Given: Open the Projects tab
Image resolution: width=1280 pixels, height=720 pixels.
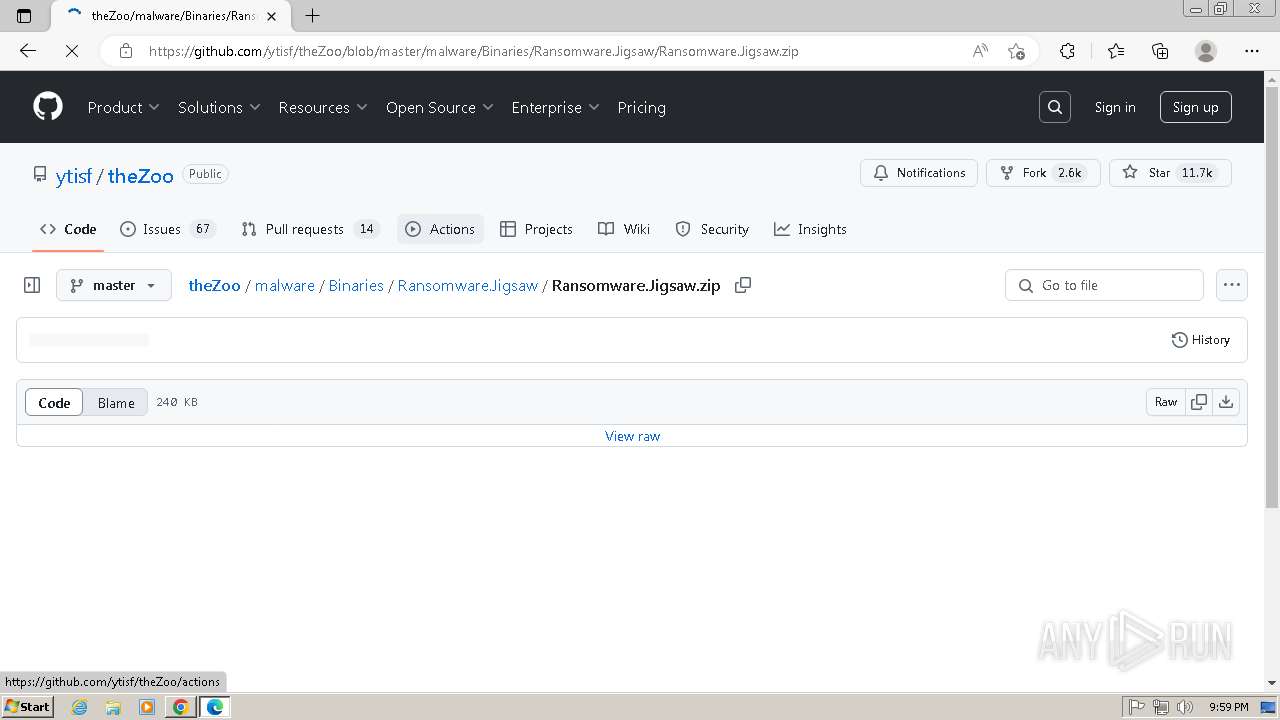Looking at the screenshot, I should pyautogui.click(x=537, y=229).
